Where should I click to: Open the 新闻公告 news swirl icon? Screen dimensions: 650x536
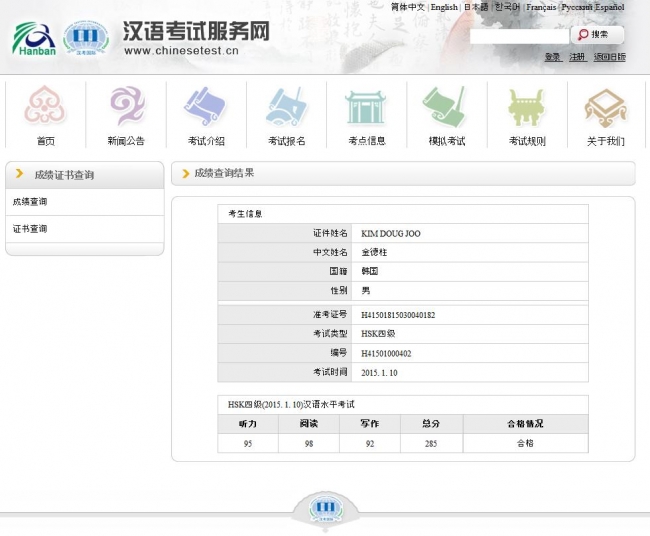(126, 105)
